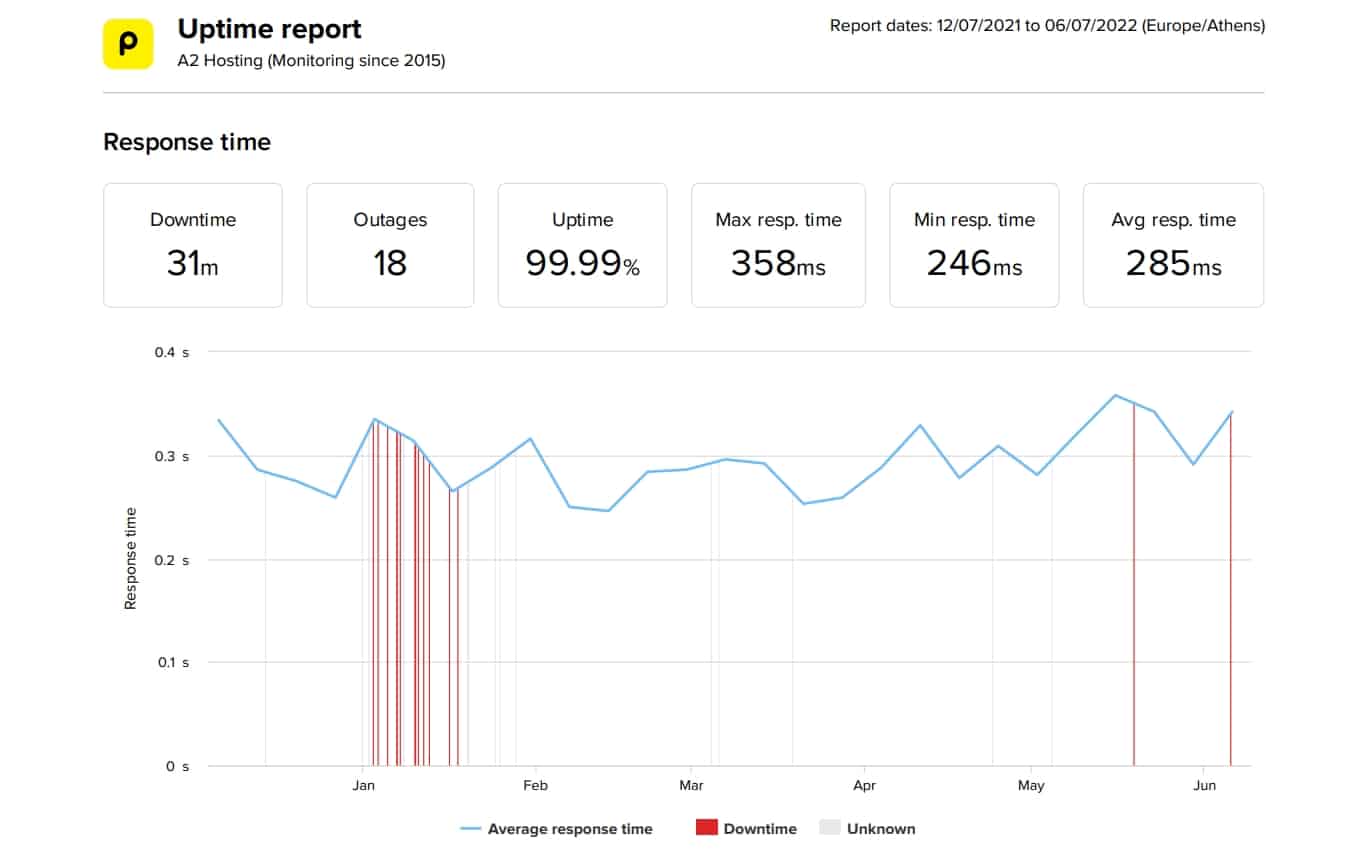This screenshot has width=1364, height=850.
Task: Click the May label on the x-axis
Action: click(x=1031, y=786)
